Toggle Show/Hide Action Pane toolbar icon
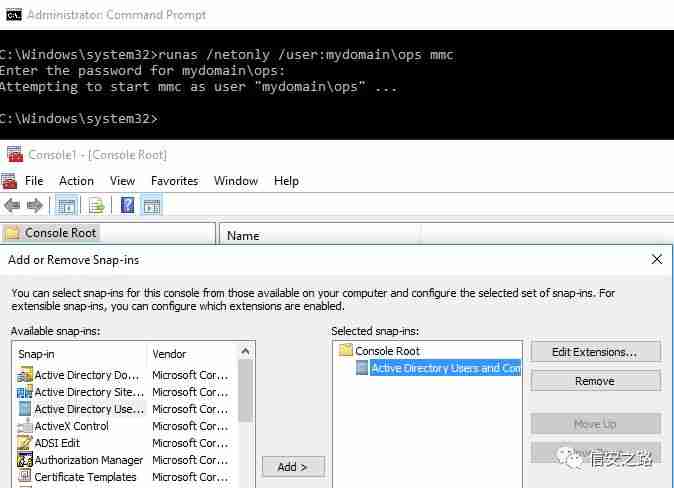 click(x=151, y=206)
